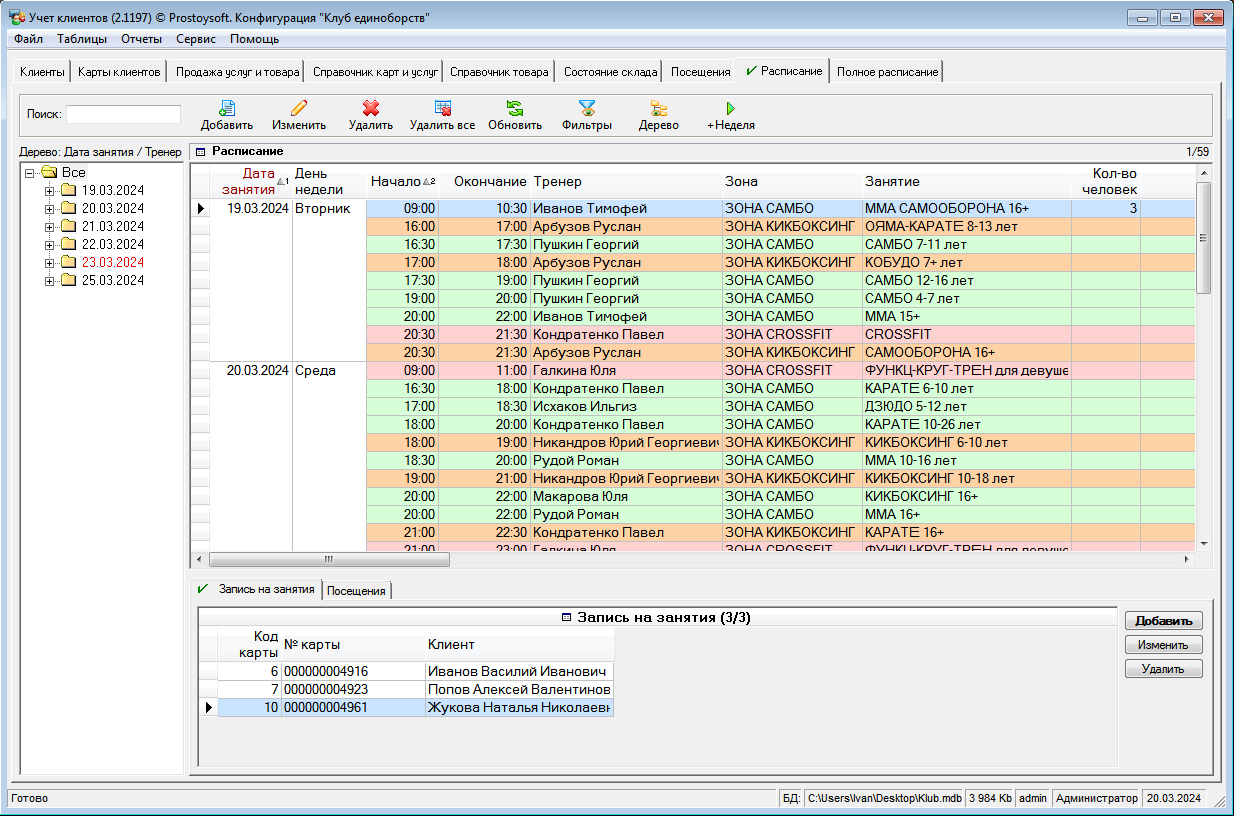Expand the 20.03.2024 tree node
The height and width of the screenshot is (816, 1234).
click(x=50, y=208)
